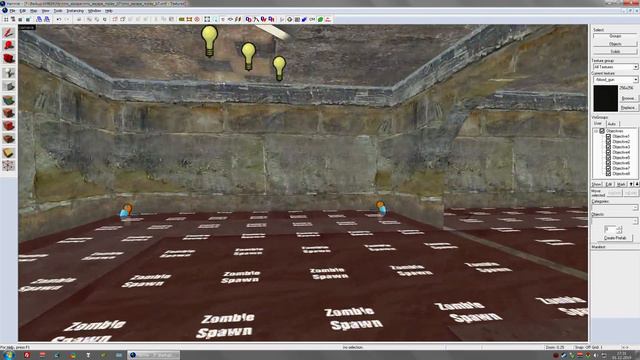This screenshot has width=640, height=360.
Task: Toggle the Objective1 visgroup checkbox
Action: click(x=609, y=136)
